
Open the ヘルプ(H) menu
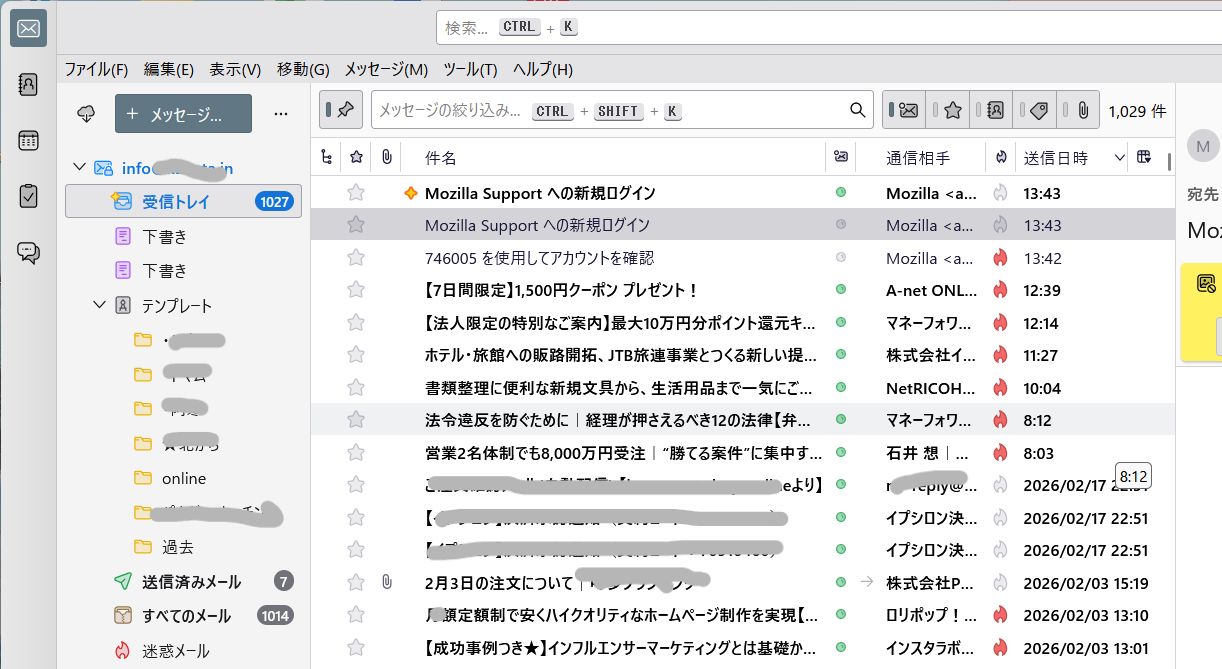[542, 69]
